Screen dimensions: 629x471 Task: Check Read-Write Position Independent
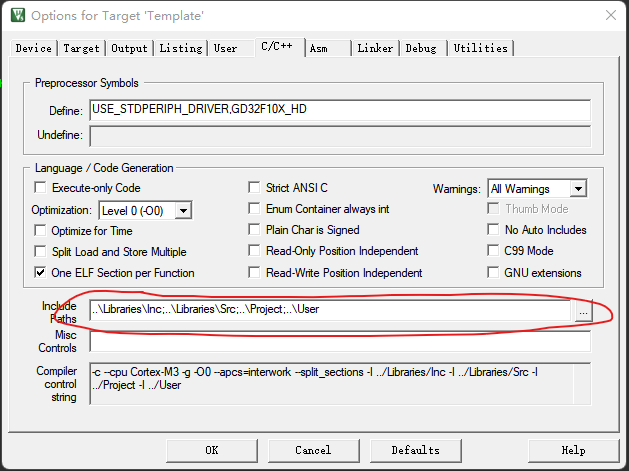point(254,272)
